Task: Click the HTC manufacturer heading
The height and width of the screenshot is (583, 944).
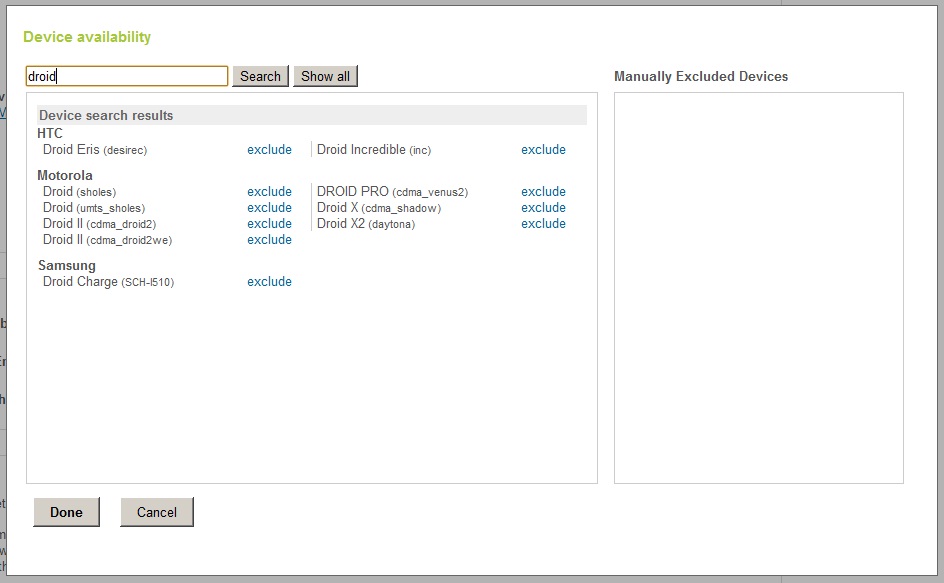Action: coord(50,133)
